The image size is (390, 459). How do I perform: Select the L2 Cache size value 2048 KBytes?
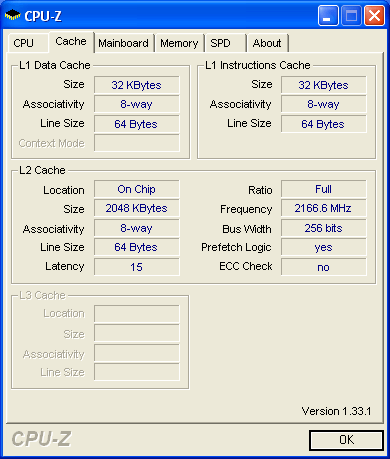click(x=137, y=208)
